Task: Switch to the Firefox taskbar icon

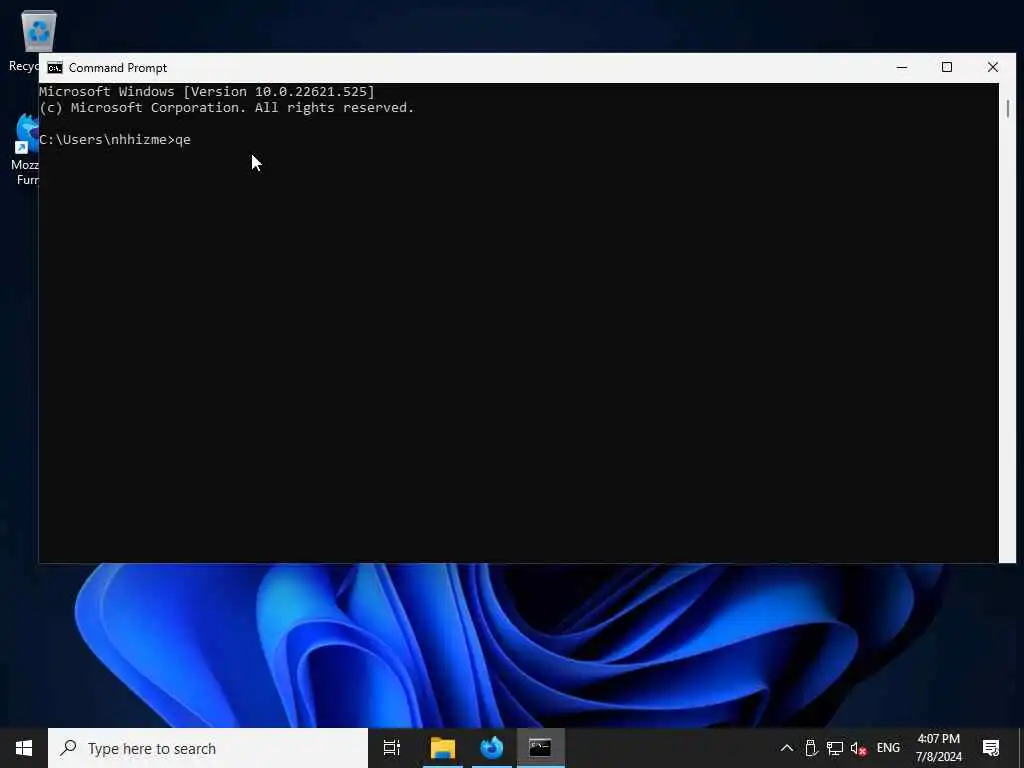Action: pyautogui.click(x=492, y=748)
